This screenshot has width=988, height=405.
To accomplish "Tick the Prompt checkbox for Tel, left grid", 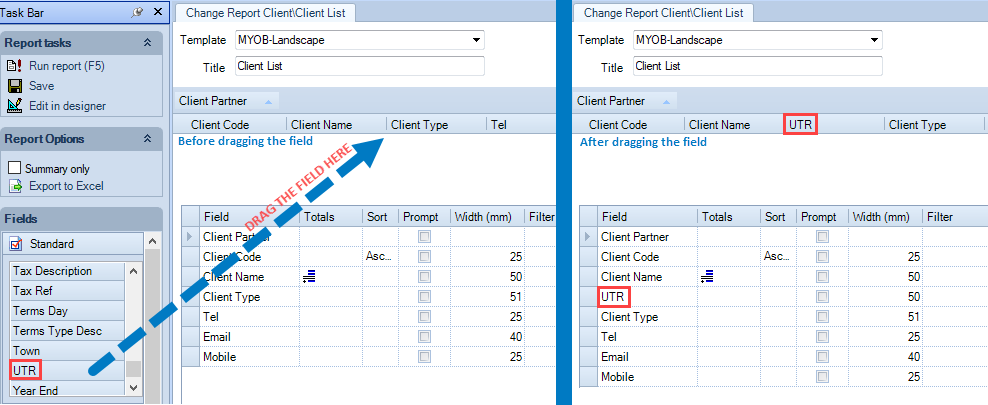I will click(x=425, y=317).
